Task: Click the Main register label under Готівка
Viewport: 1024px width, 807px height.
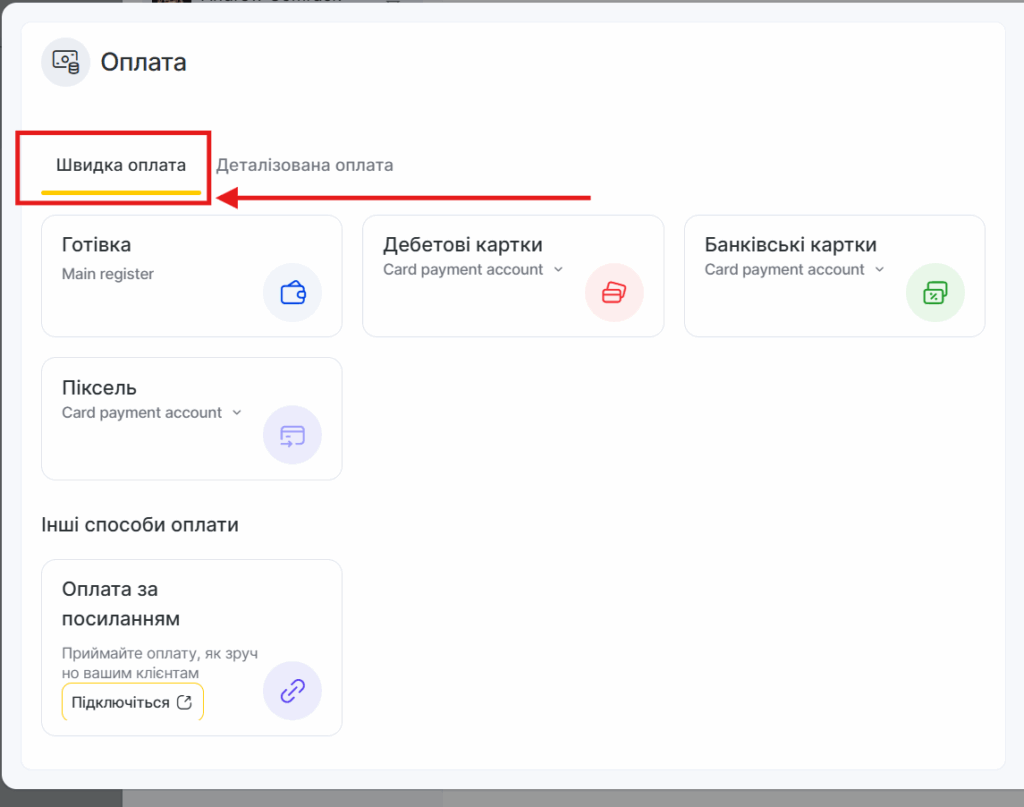Action: 108,273
